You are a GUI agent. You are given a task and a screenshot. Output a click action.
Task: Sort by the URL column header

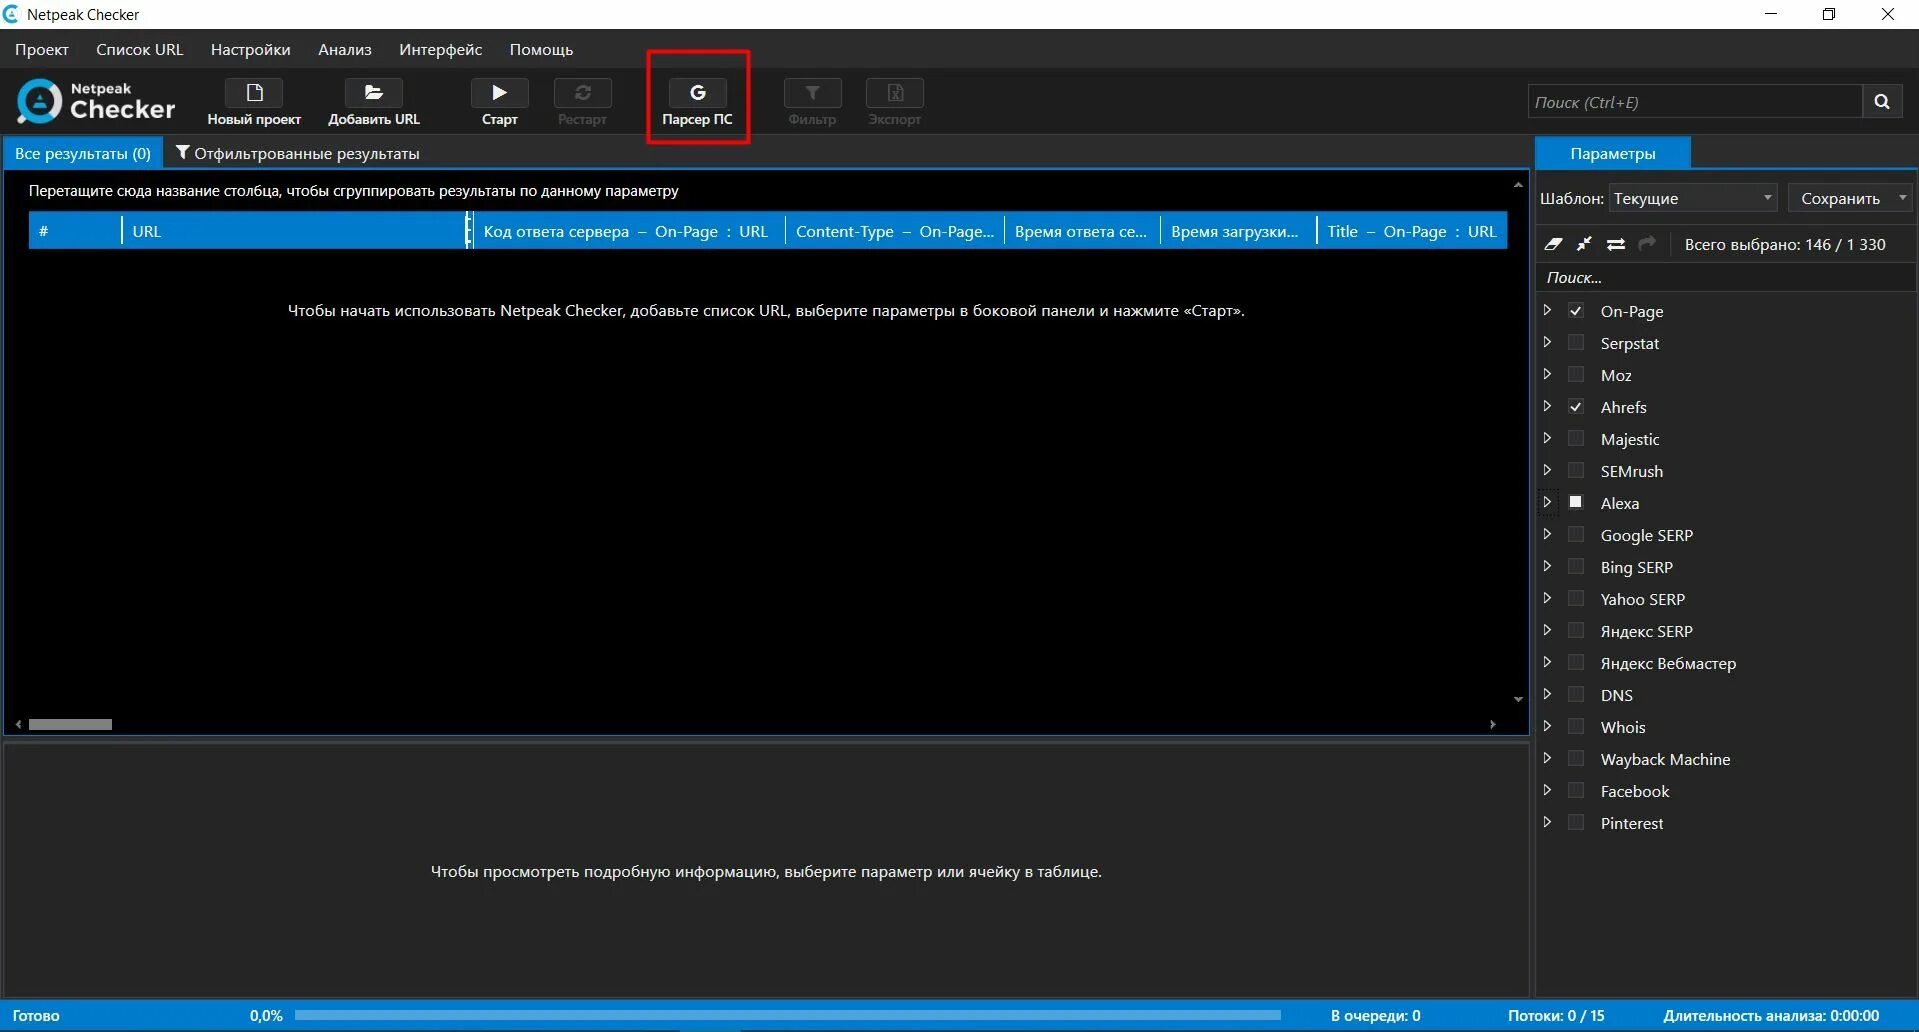click(x=294, y=231)
